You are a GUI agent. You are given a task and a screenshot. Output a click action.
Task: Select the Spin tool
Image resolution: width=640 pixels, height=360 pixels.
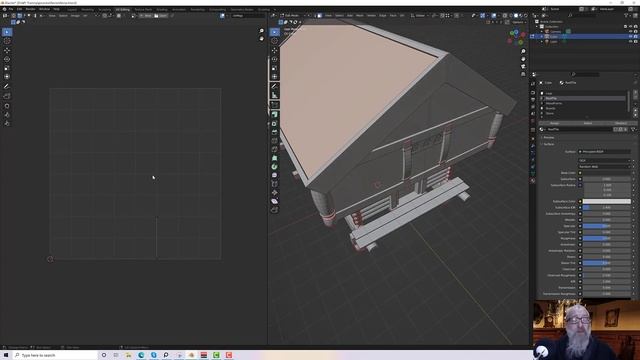tap(274, 167)
